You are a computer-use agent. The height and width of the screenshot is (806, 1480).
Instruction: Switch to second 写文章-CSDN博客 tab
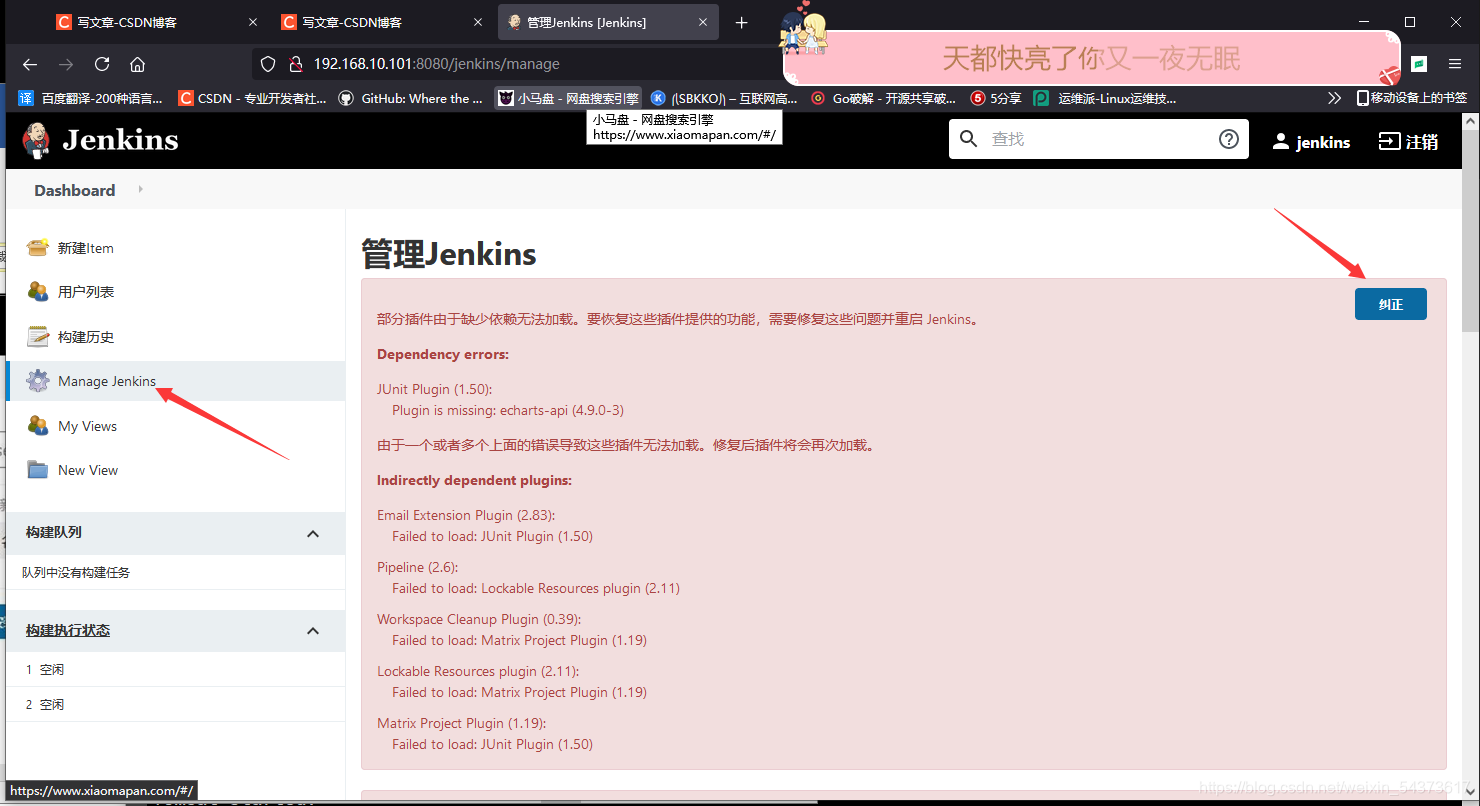382,22
